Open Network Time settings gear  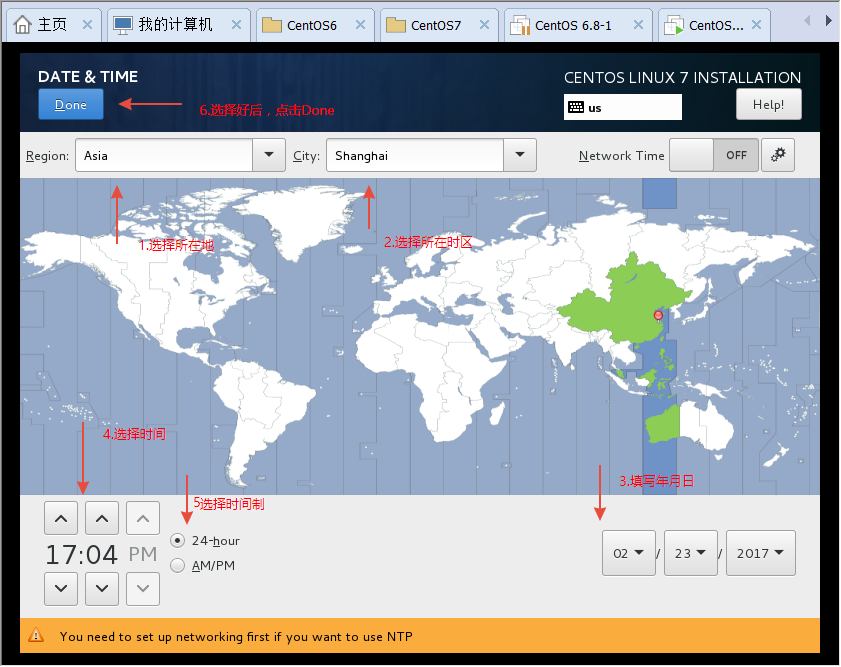pyautogui.click(x=778, y=155)
